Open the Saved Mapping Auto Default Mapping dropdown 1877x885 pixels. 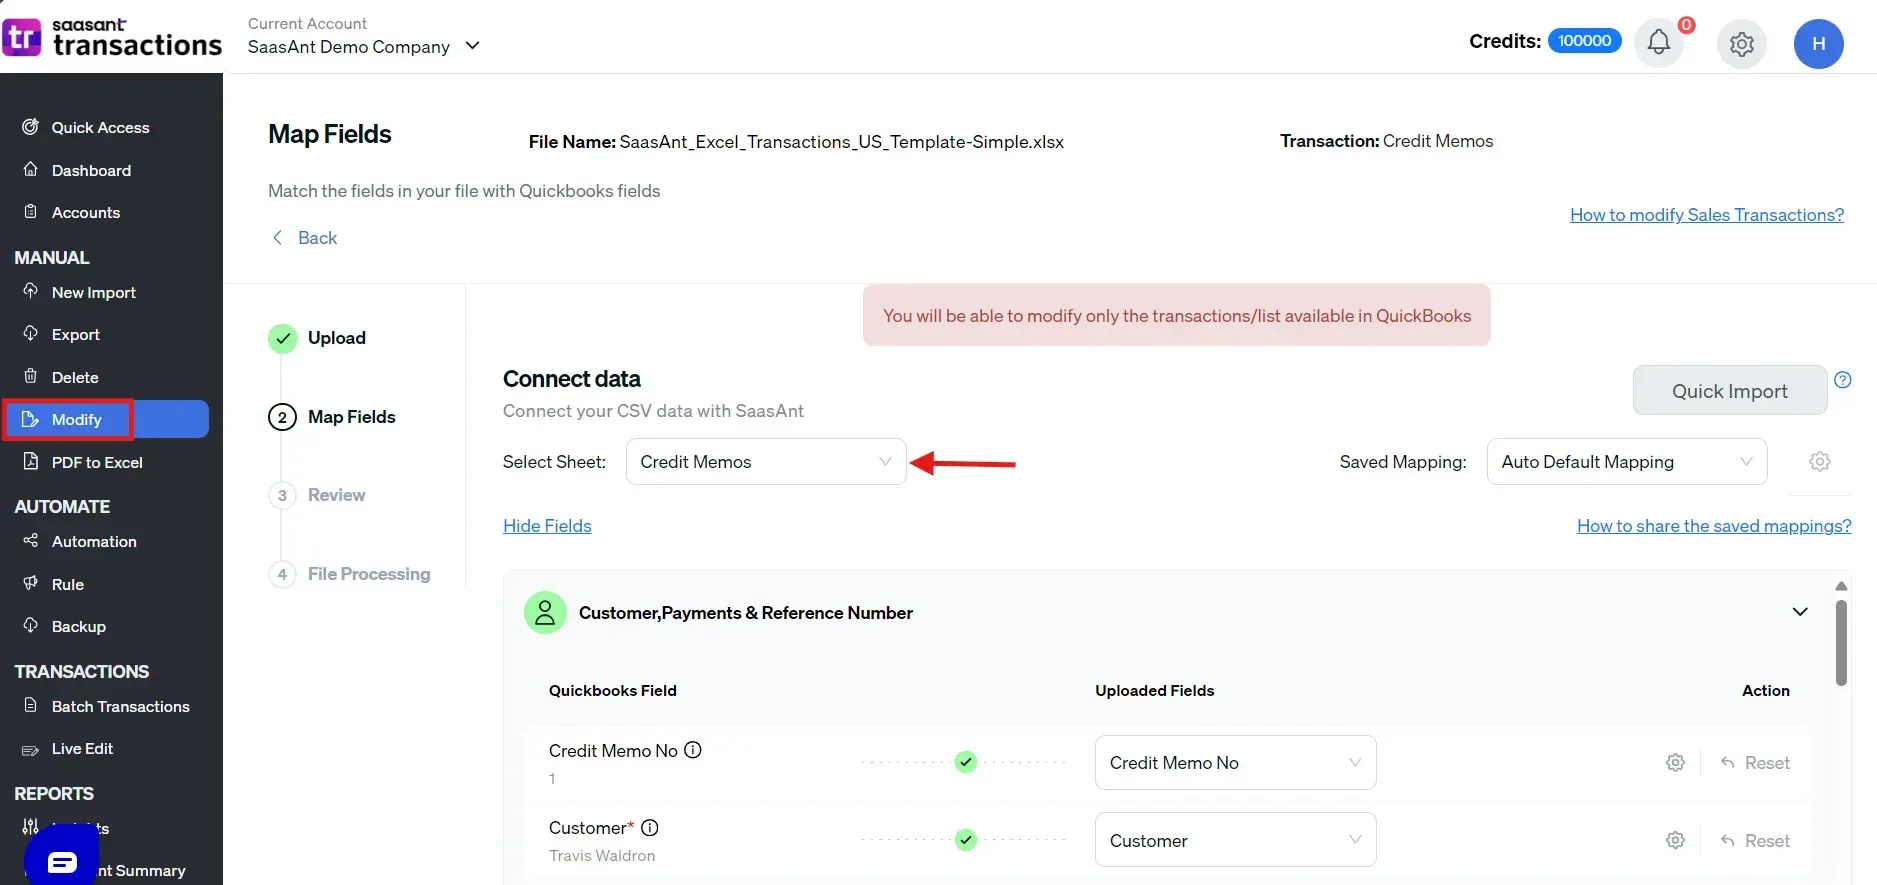click(1627, 462)
